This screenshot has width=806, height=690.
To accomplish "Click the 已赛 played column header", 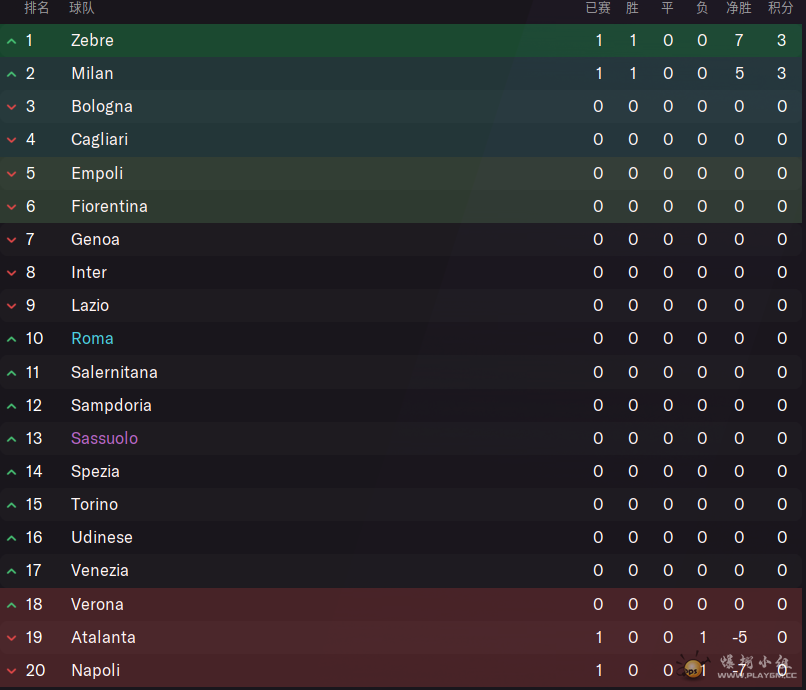I will coord(598,8).
